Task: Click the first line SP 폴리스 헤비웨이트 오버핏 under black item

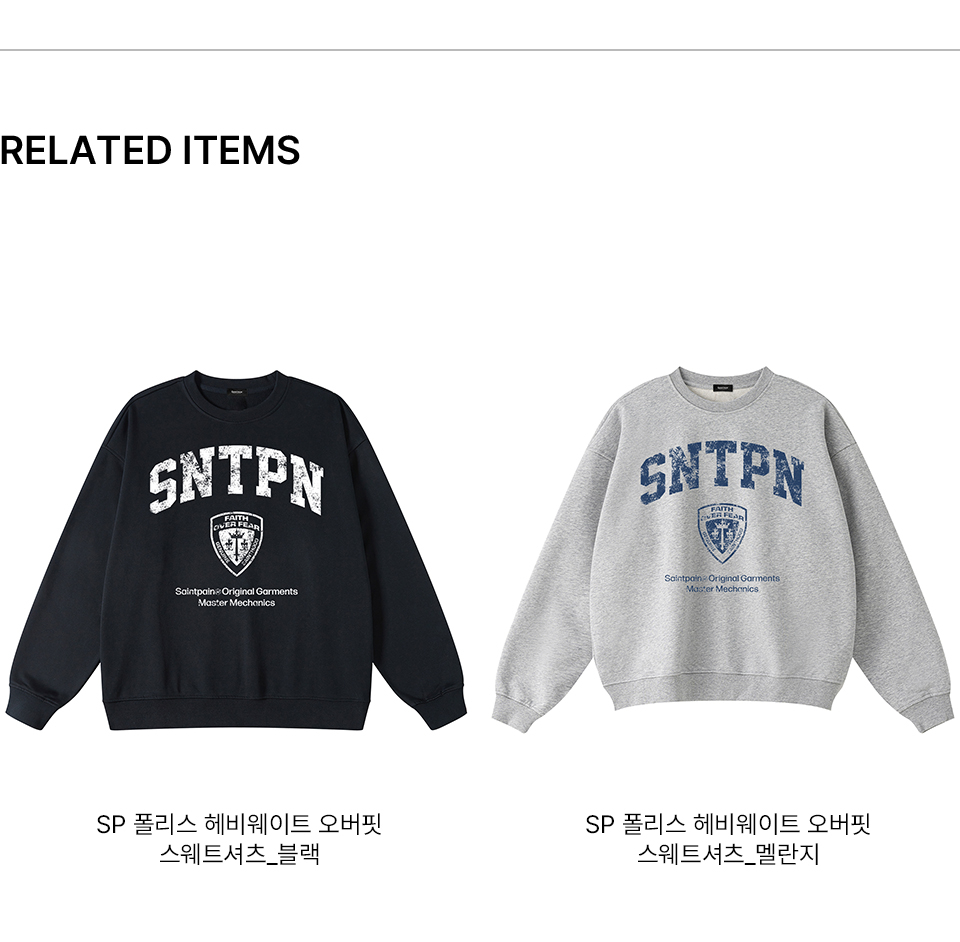Action: pyautogui.click(x=239, y=824)
